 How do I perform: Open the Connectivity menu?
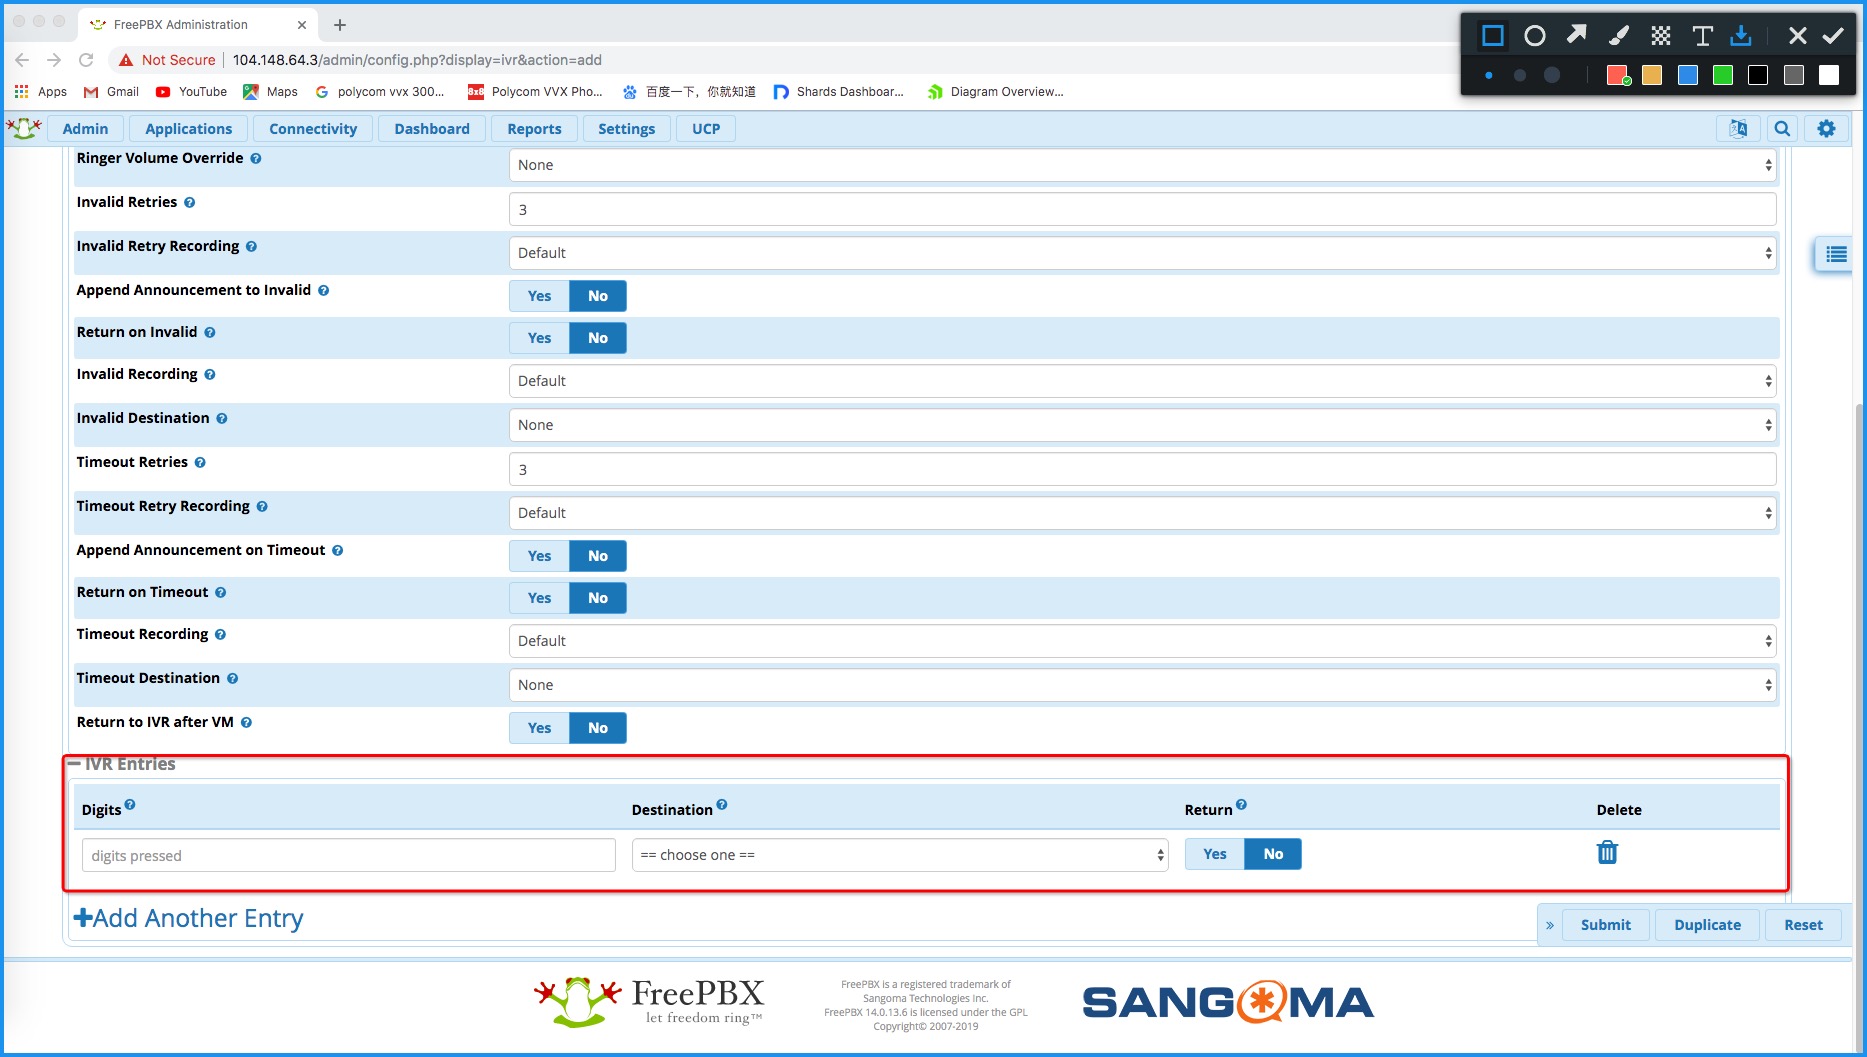pos(312,129)
